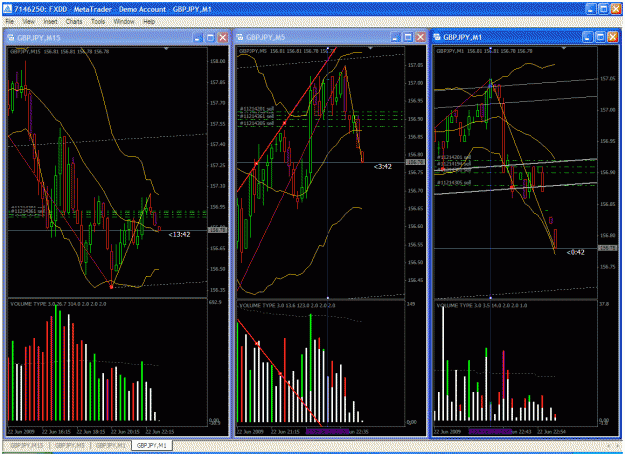Click the candle timer '<0:42' on M1 chart
Screen dimensions: 625x454
pos(576,252)
